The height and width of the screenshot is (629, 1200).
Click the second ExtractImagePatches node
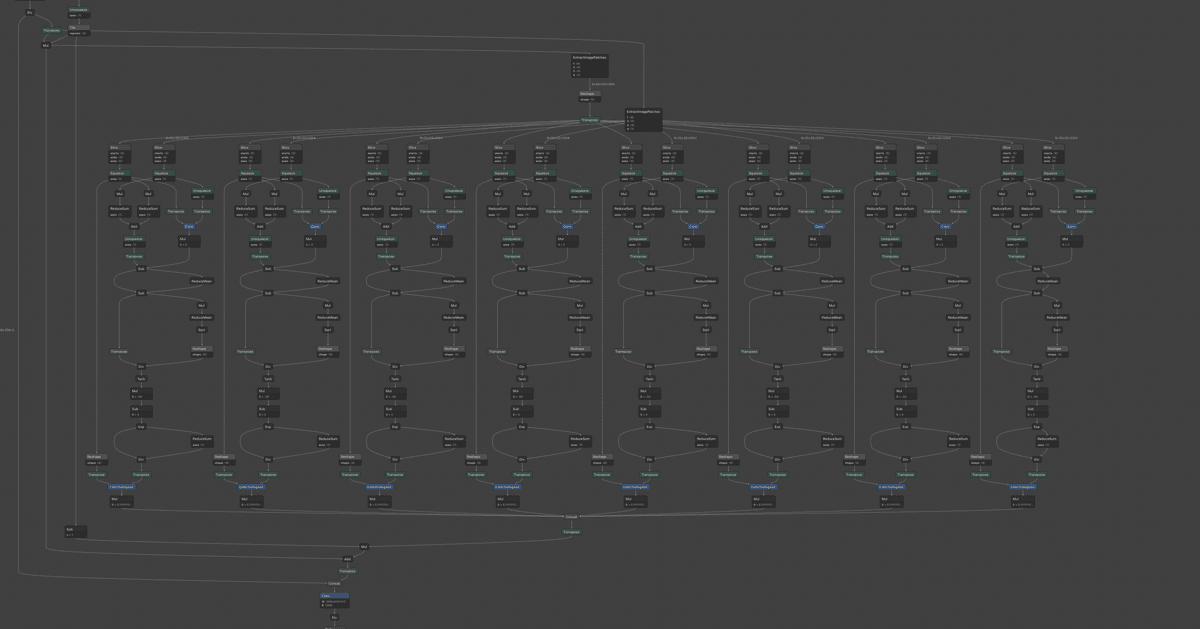point(643,118)
